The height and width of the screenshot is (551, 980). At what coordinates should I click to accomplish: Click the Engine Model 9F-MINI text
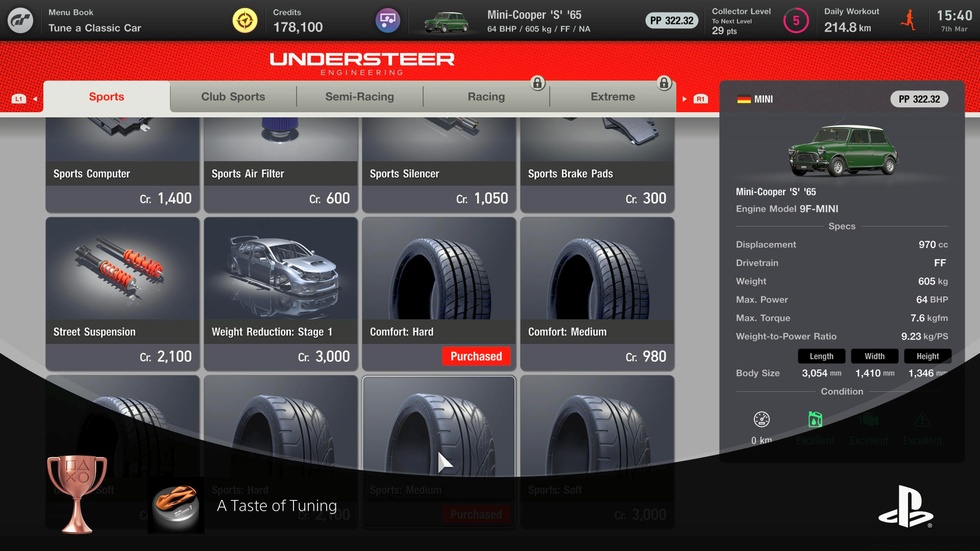click(x=787, y=209)
